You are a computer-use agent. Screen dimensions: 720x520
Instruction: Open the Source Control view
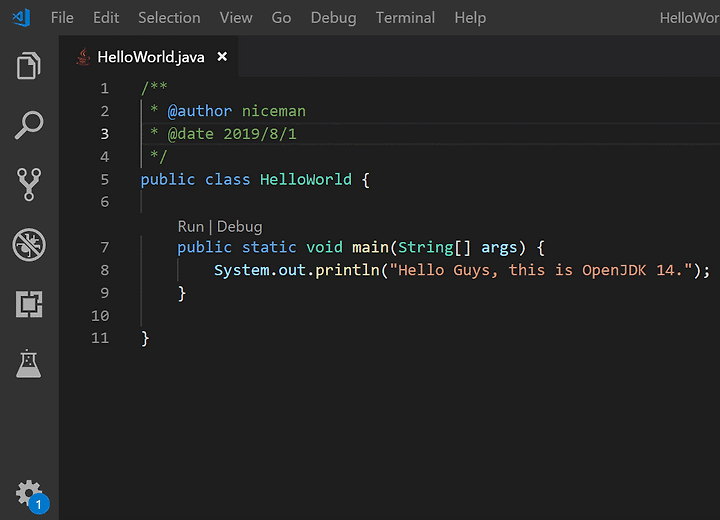(x=29, y=184)
